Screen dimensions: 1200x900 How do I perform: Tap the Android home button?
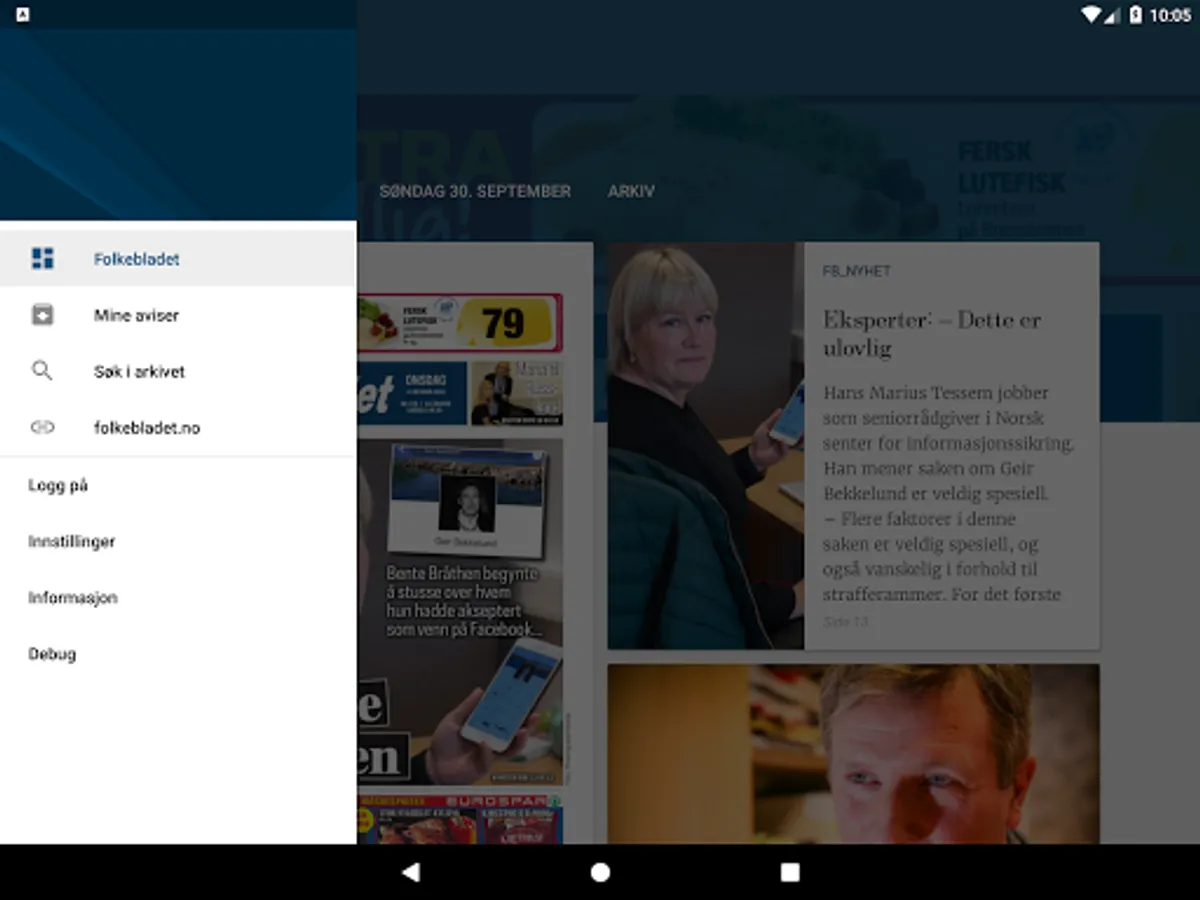pos(600,872)
